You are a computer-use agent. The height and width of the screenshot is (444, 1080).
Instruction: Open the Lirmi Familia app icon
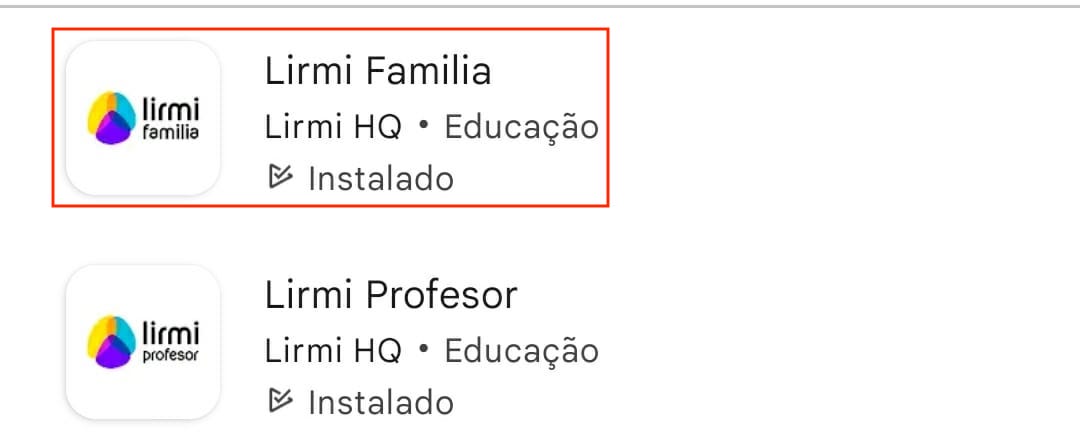click(142, 118)
